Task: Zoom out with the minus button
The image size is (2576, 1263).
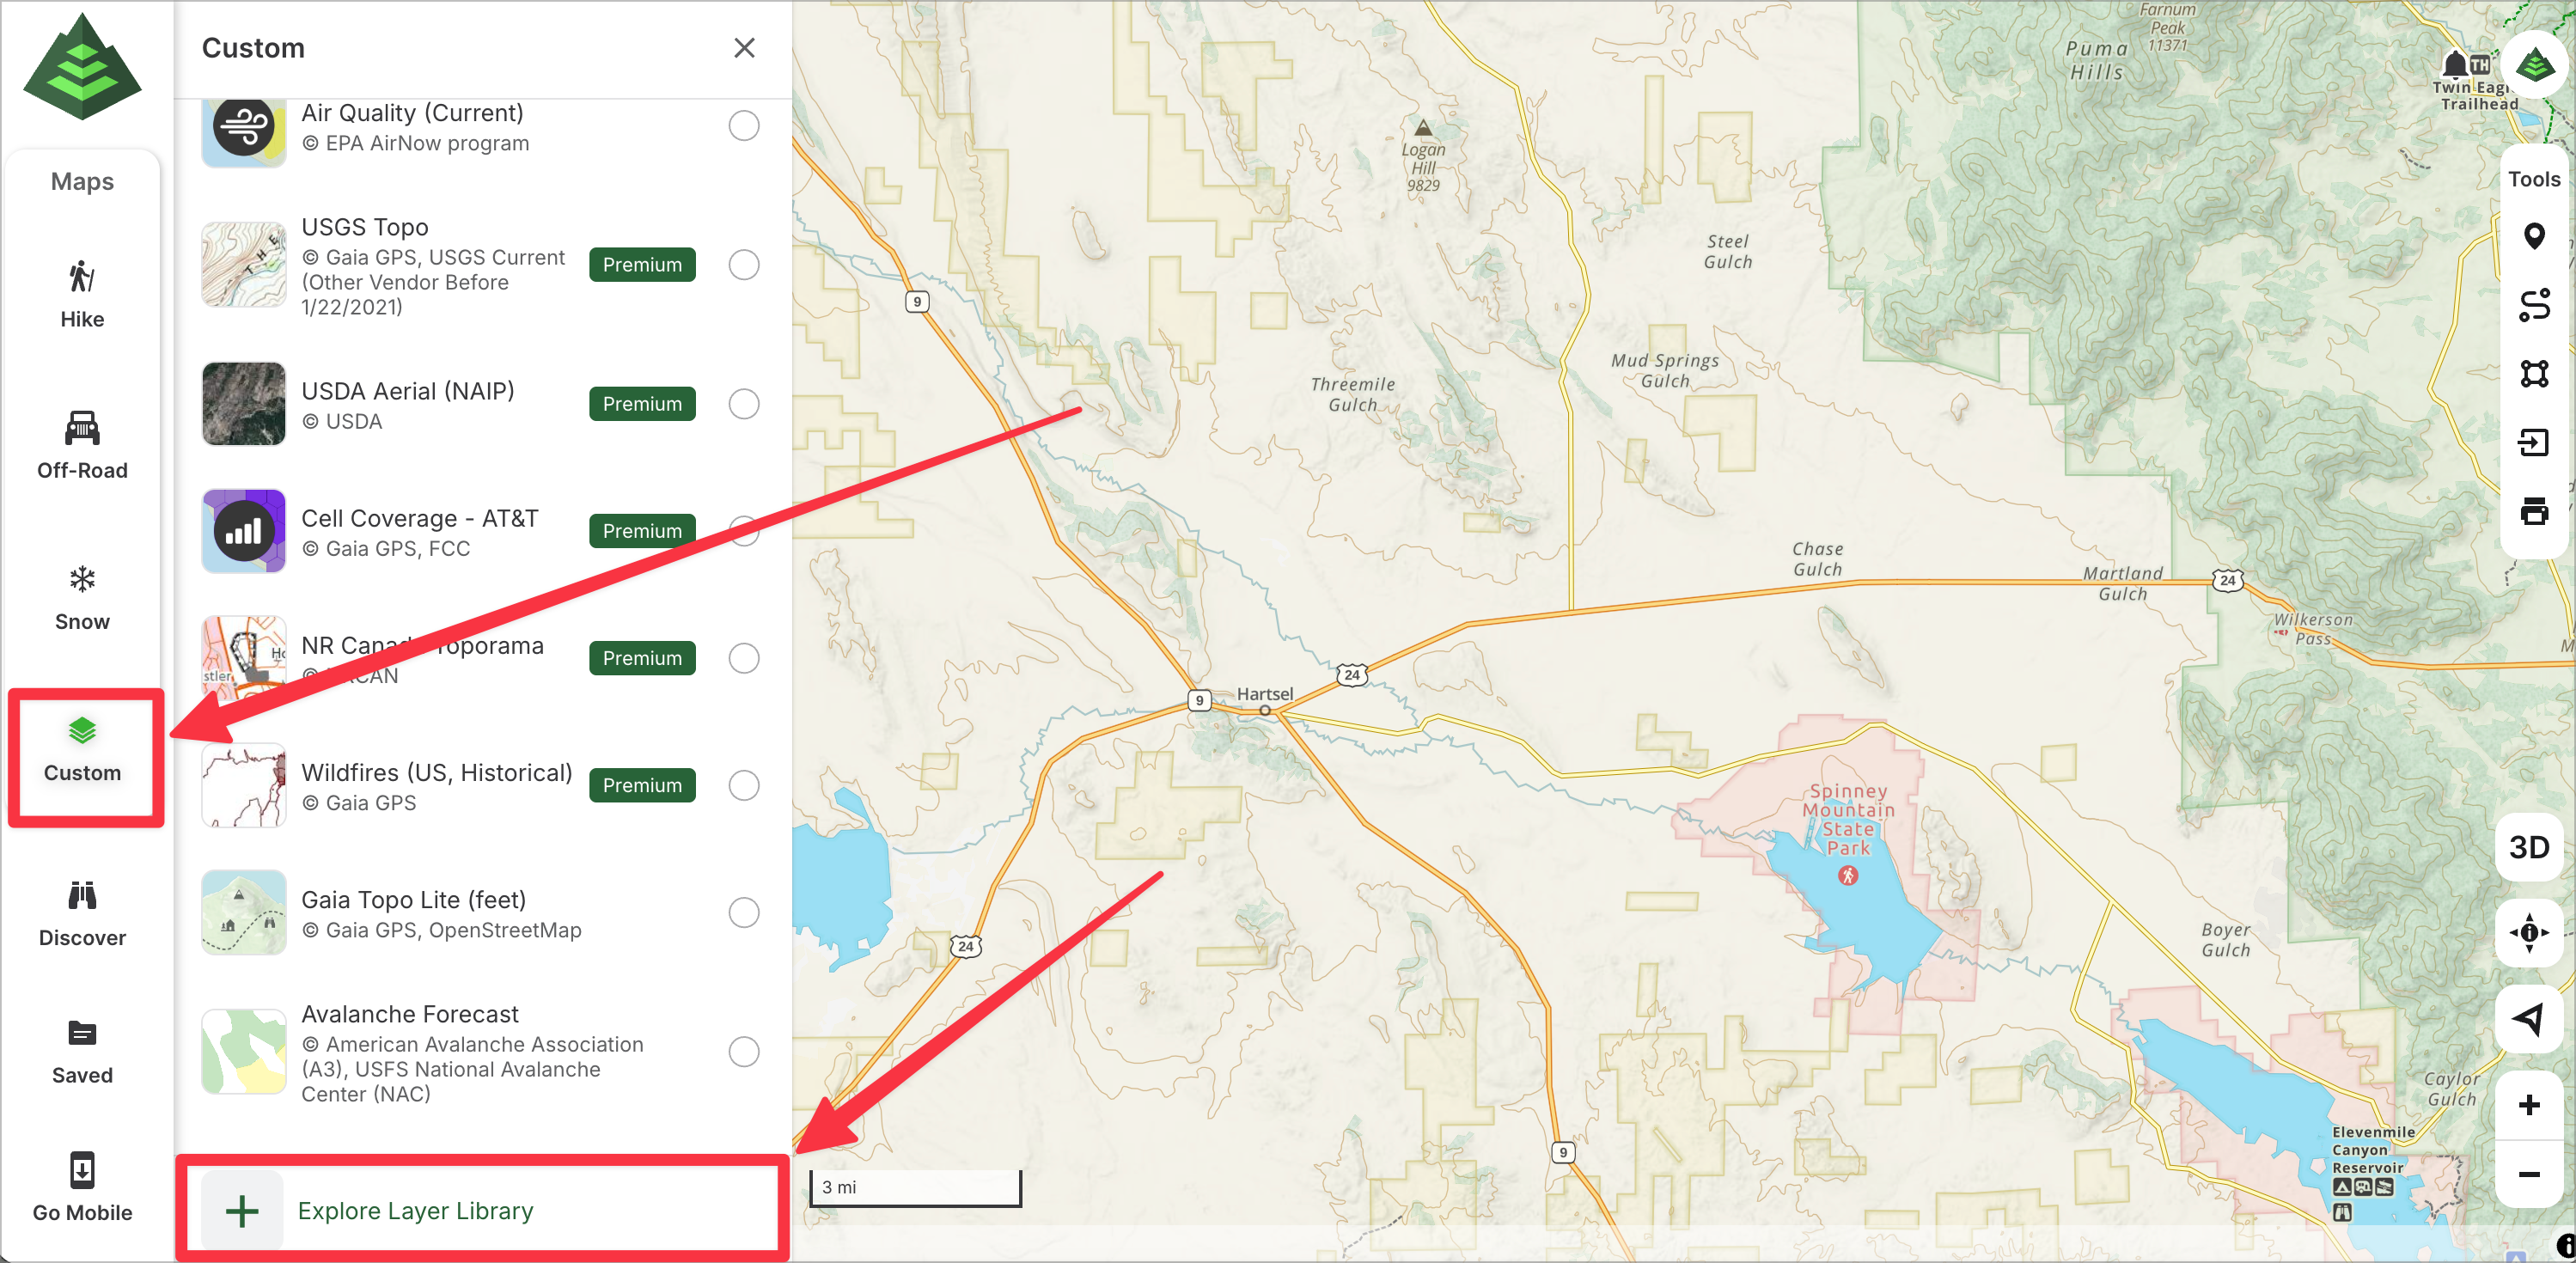Action: pyautogui.click(x=2528, y=1174)
